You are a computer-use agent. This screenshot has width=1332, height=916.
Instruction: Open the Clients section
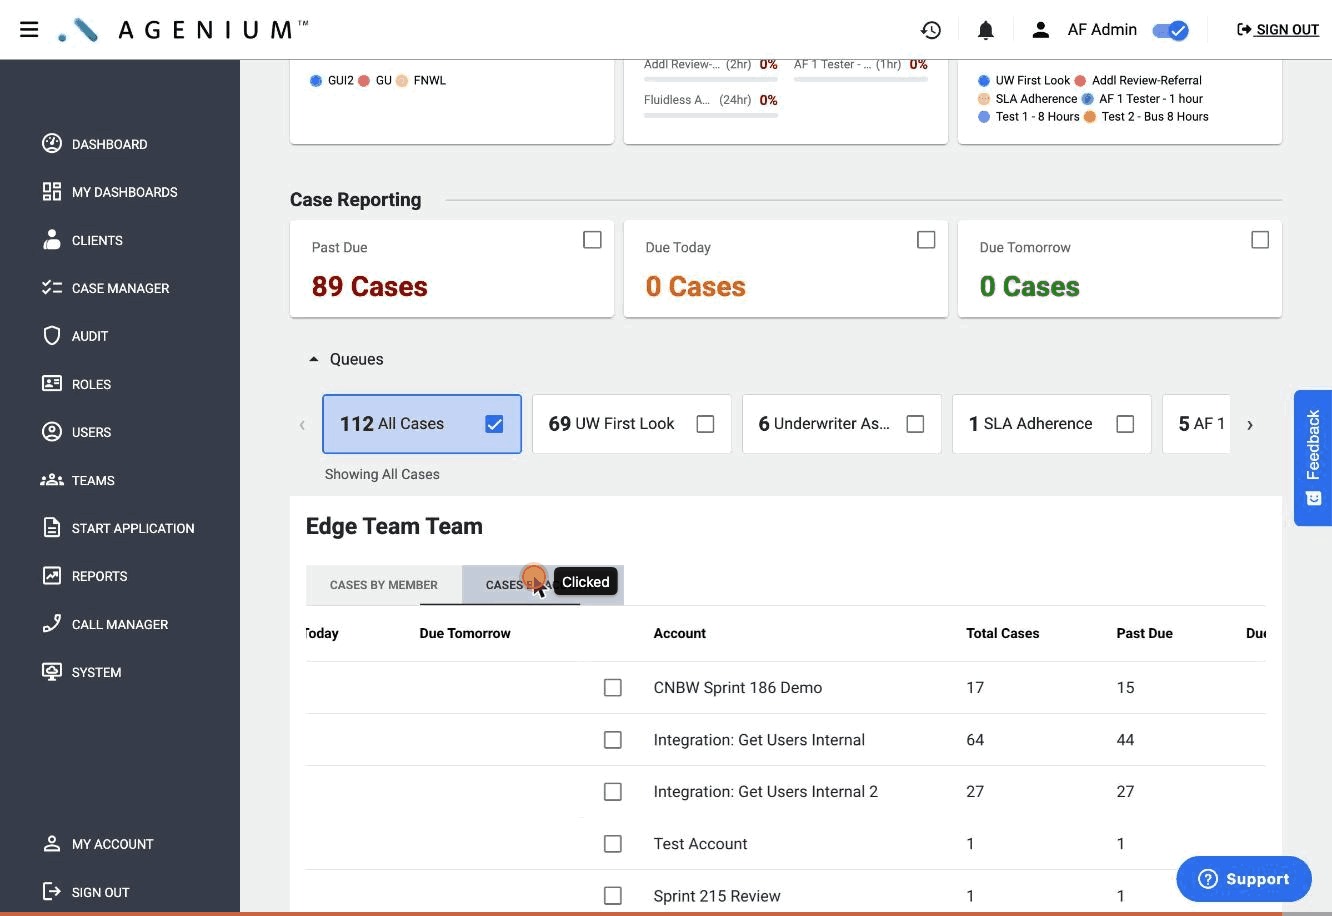tap(97, 240)
